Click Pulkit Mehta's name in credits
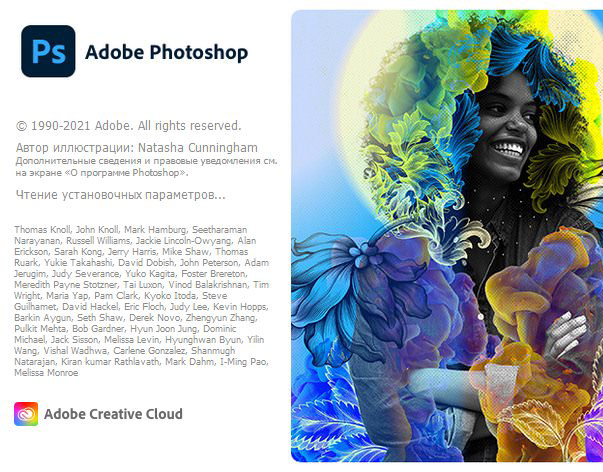603x472 pixels. coord(40,329)
